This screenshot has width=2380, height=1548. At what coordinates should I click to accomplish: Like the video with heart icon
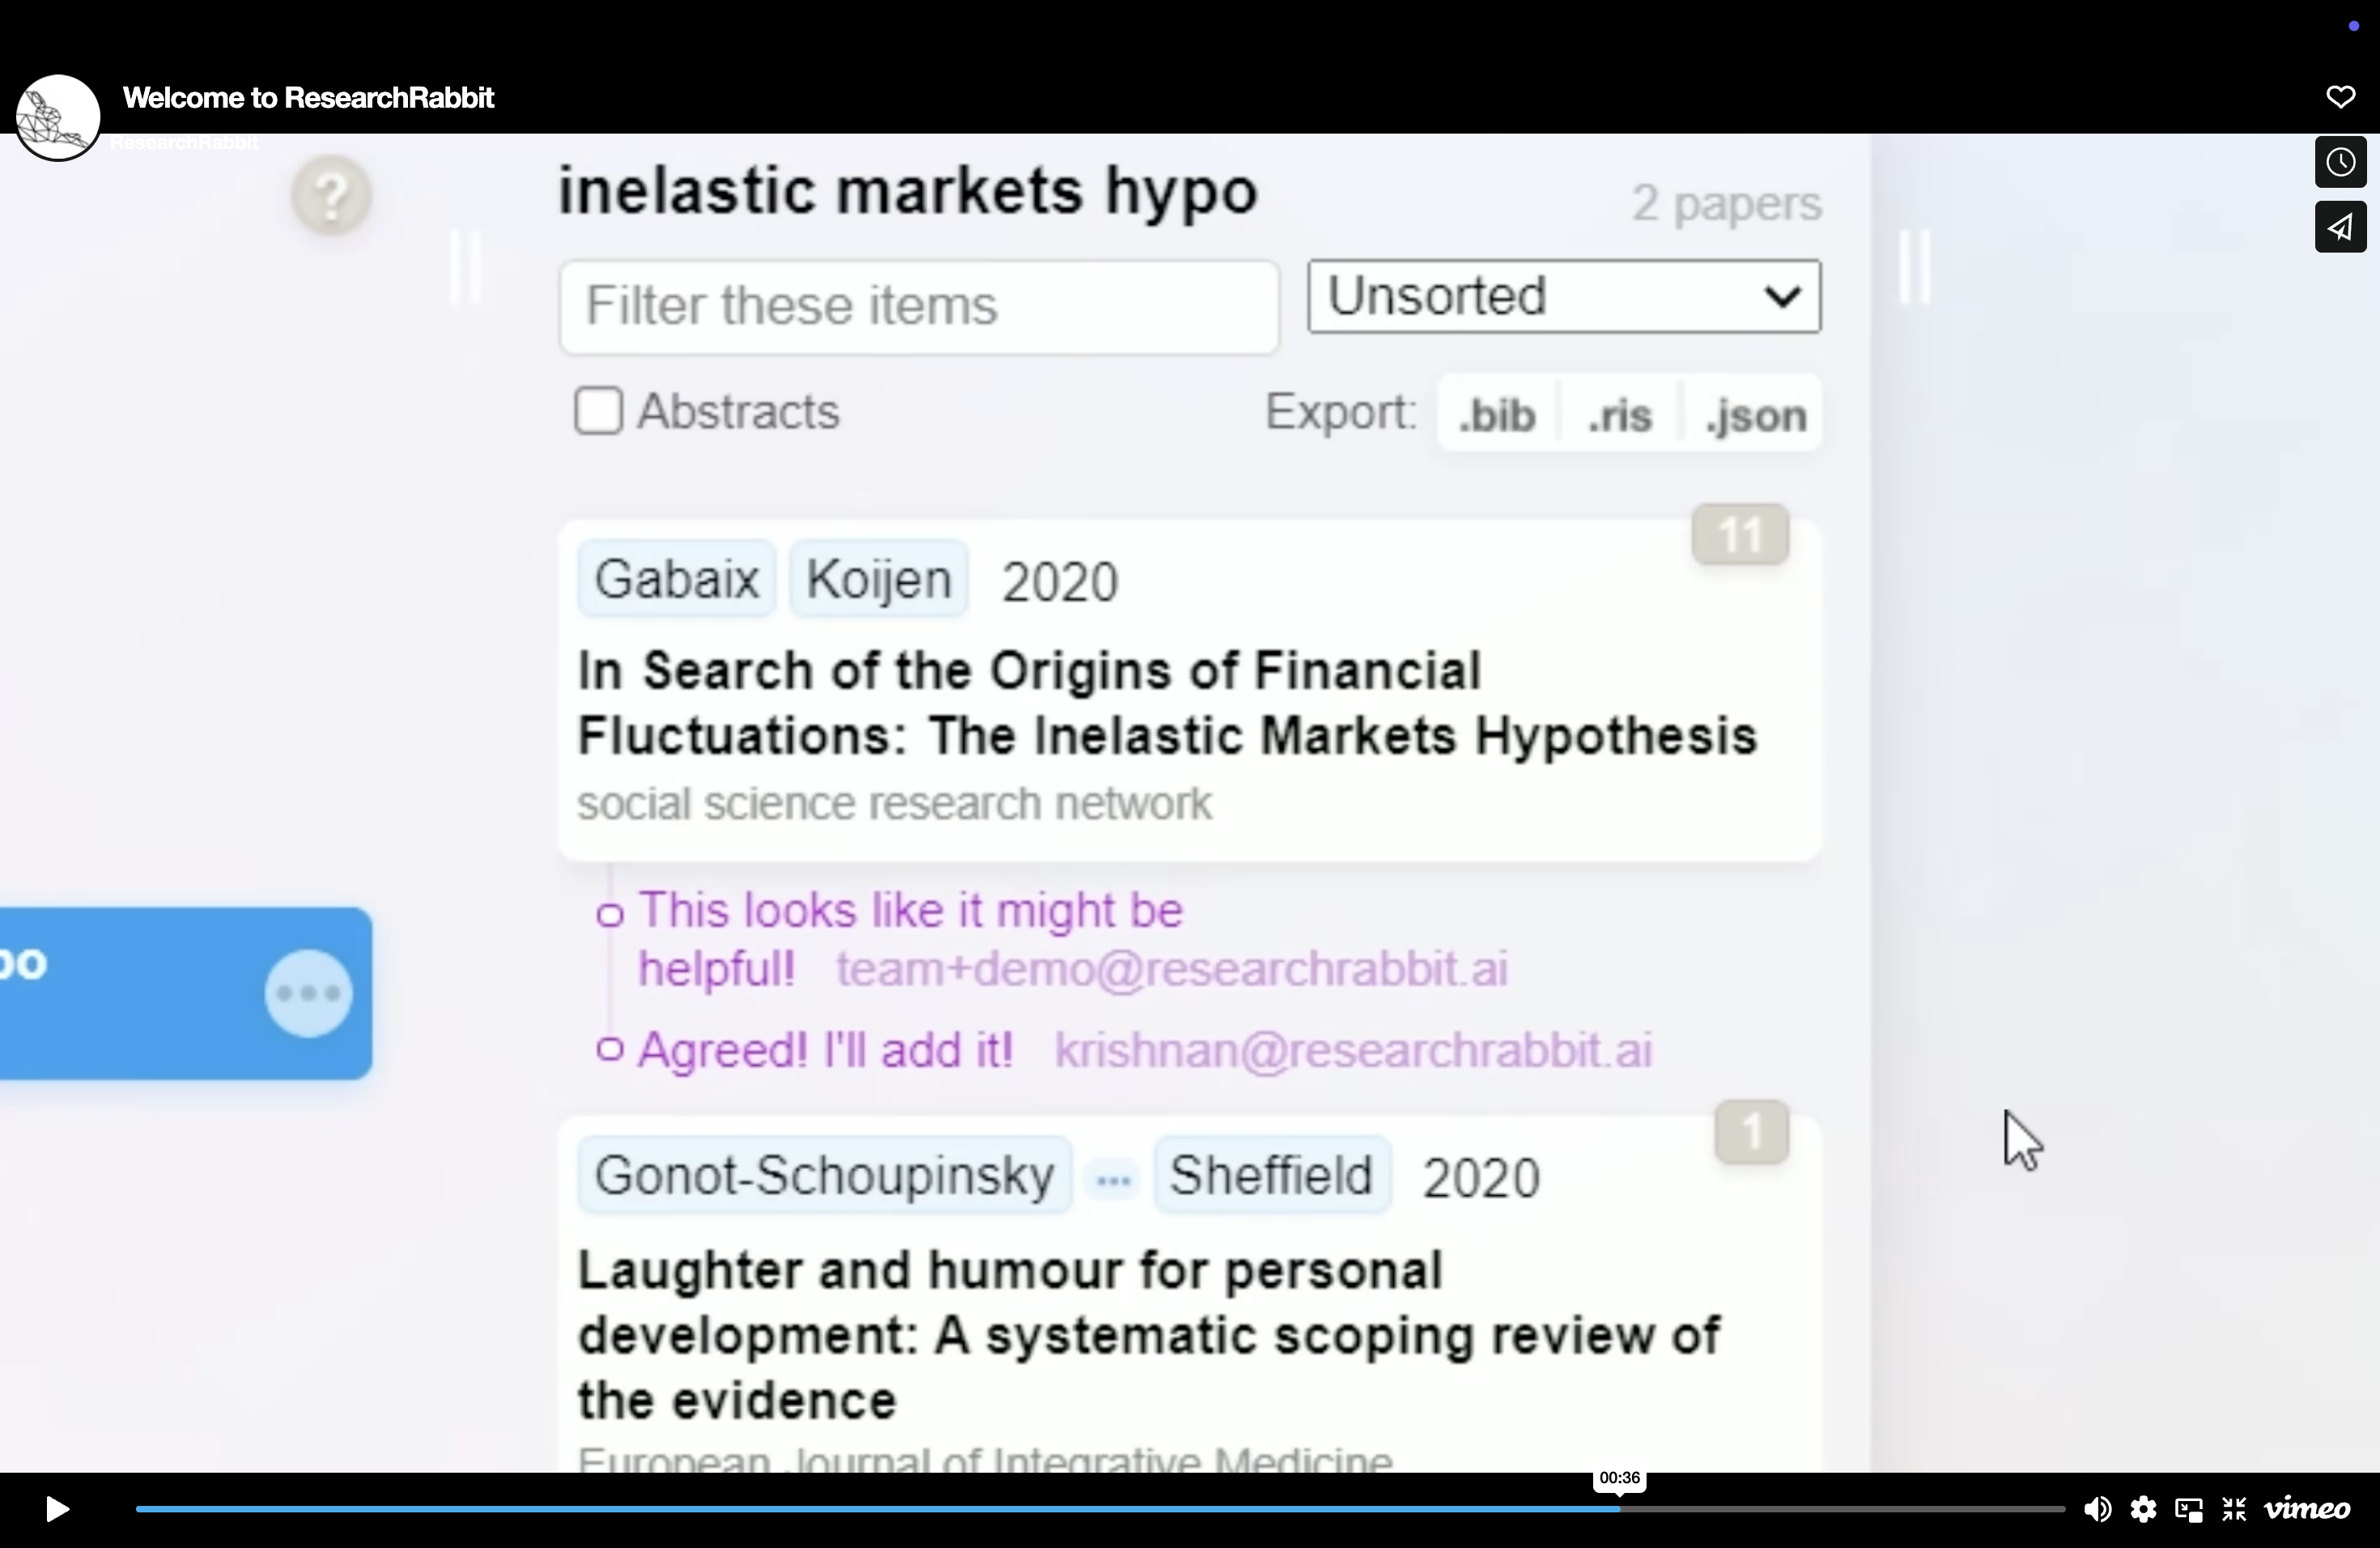pos(2340,97)
